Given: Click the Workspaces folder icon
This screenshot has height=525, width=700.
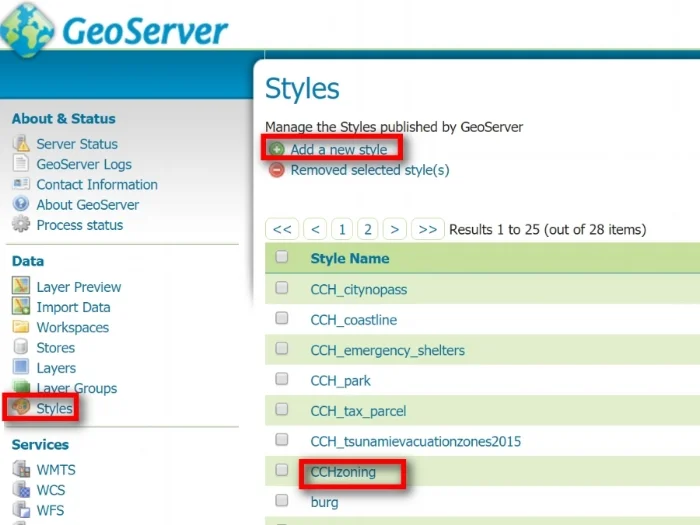Looking at the screenshot, I should pos(21,327).
